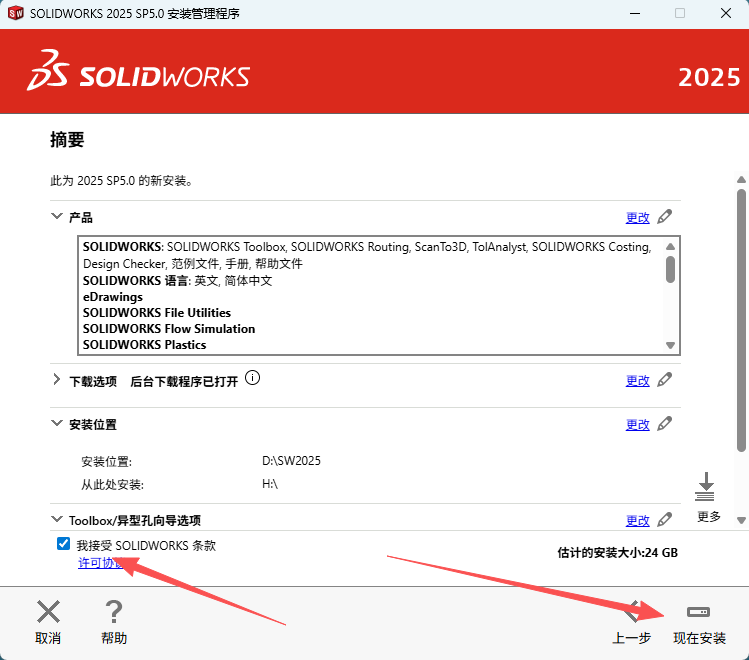Uncheck 我接受 SOLIDWORKS 条款 checkbox
The width and height of the screenshot is (749, 660).
pos(63,543)
